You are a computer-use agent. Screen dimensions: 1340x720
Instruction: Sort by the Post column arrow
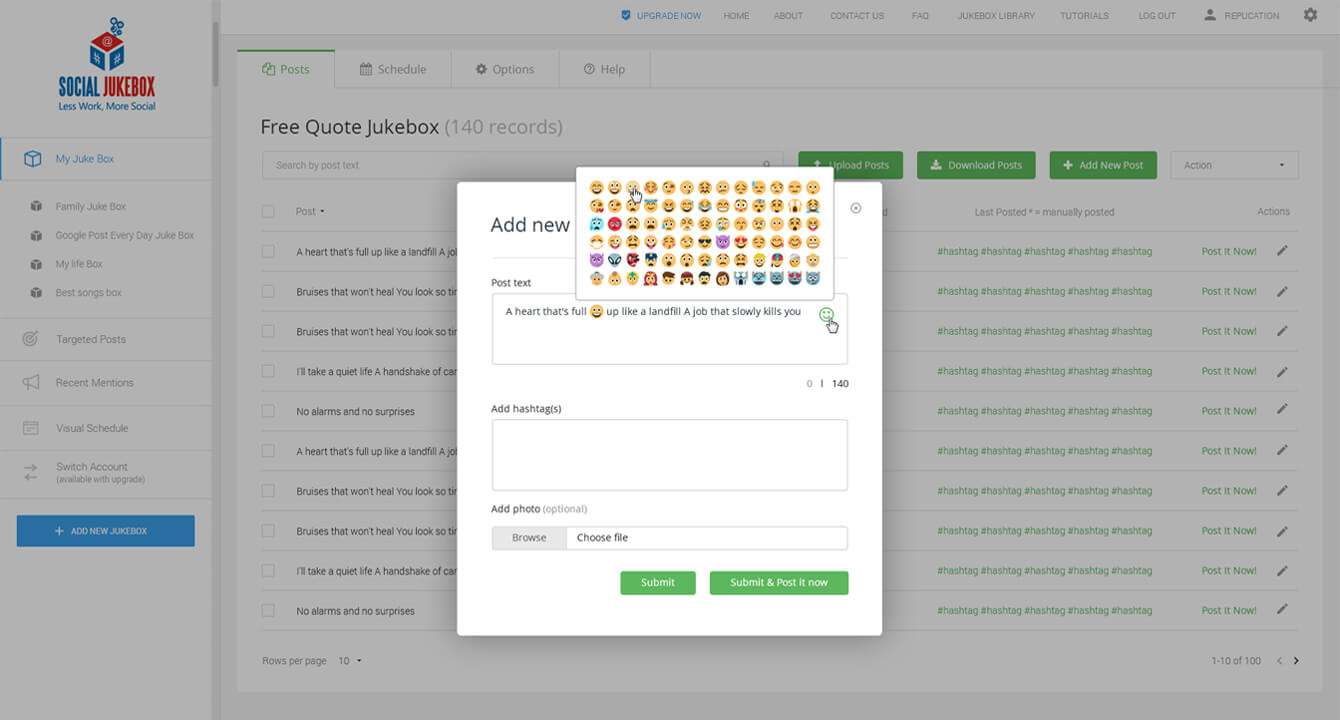pyautogui.click(x=322, y=212)
